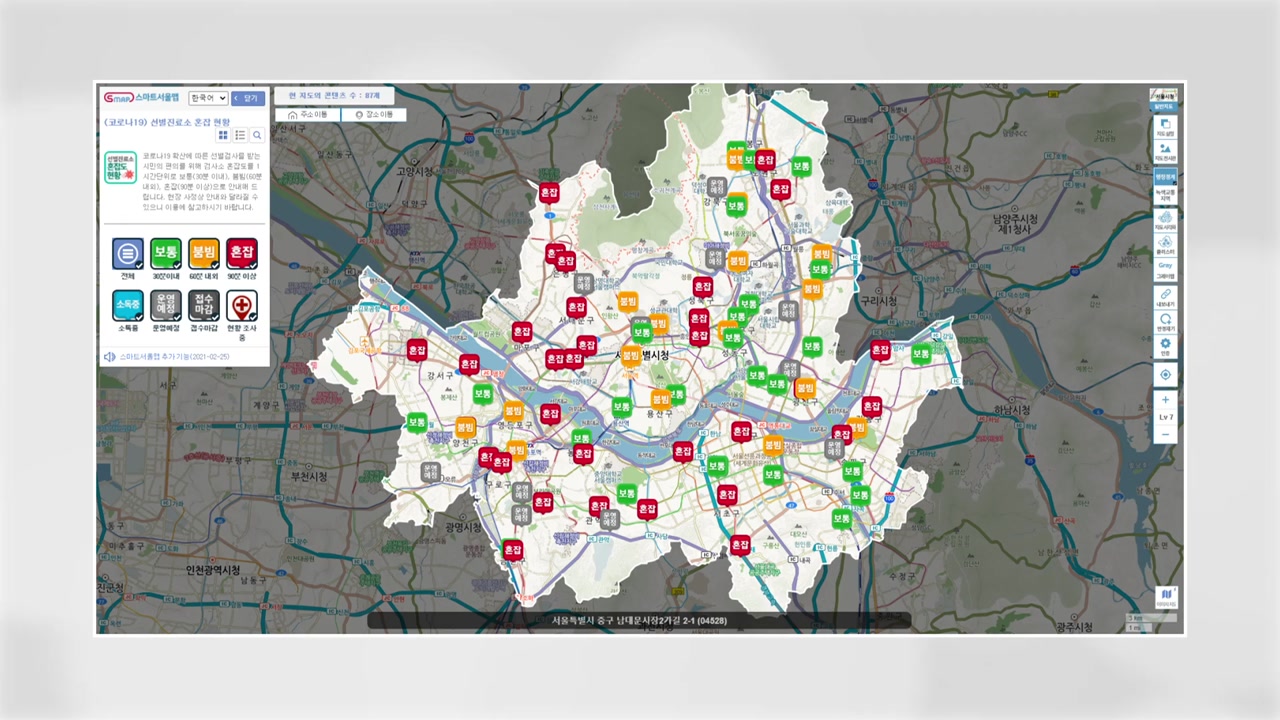Click the 남양주시청 제1청사 map label
Viewport: 1280px width, 720px height.
tap(1015, 222)
